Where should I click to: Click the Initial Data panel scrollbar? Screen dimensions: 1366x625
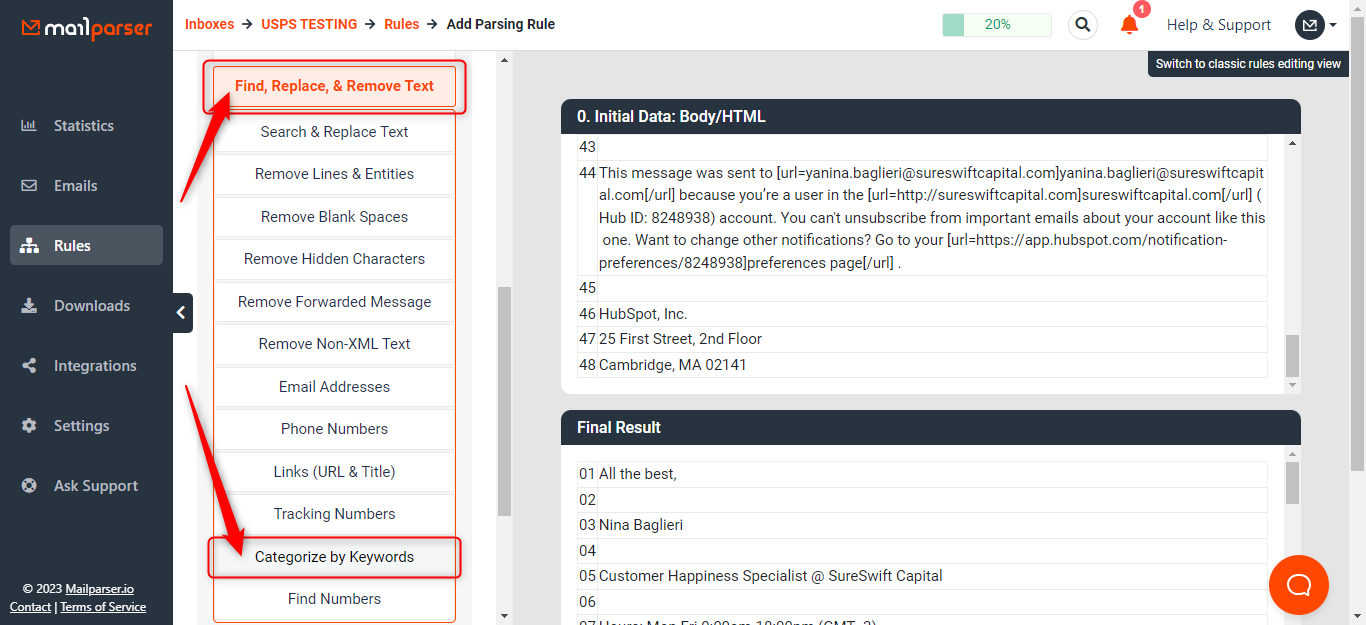coord(1292,355)
